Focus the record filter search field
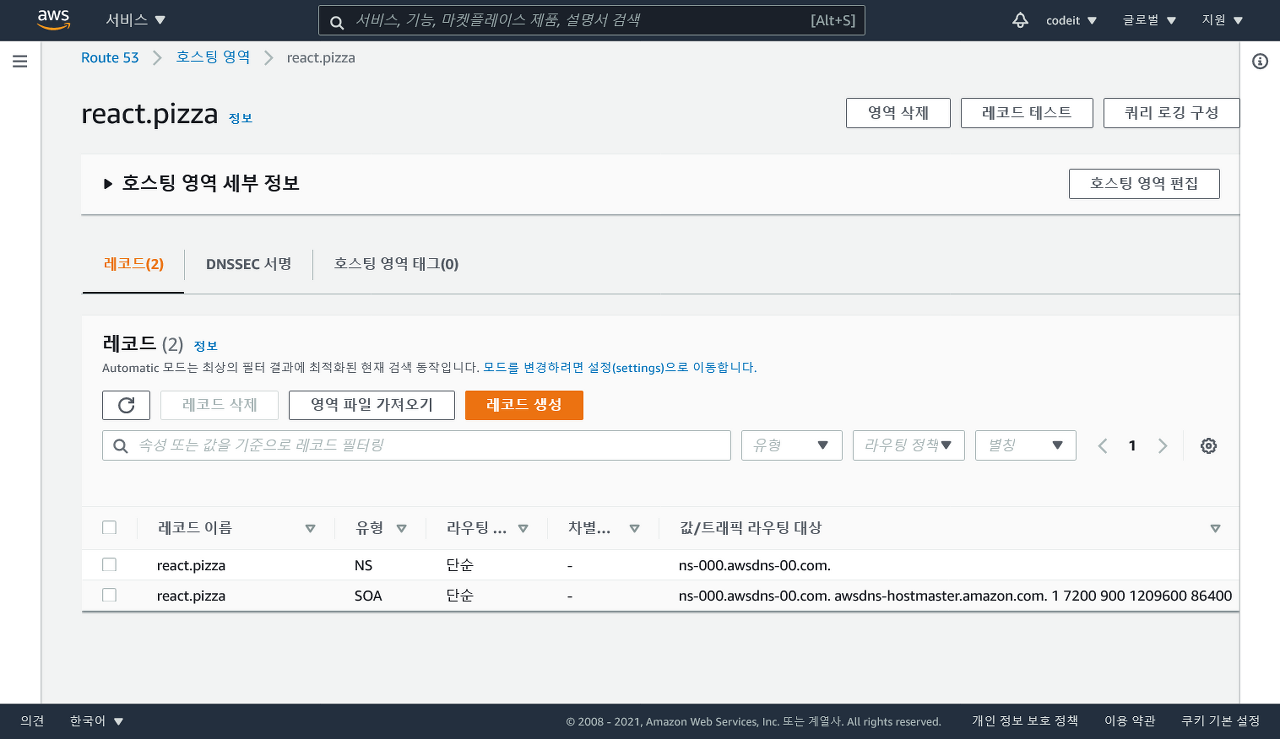The image size is (1280, 739). pyautogui.click(x=416, y=445)
